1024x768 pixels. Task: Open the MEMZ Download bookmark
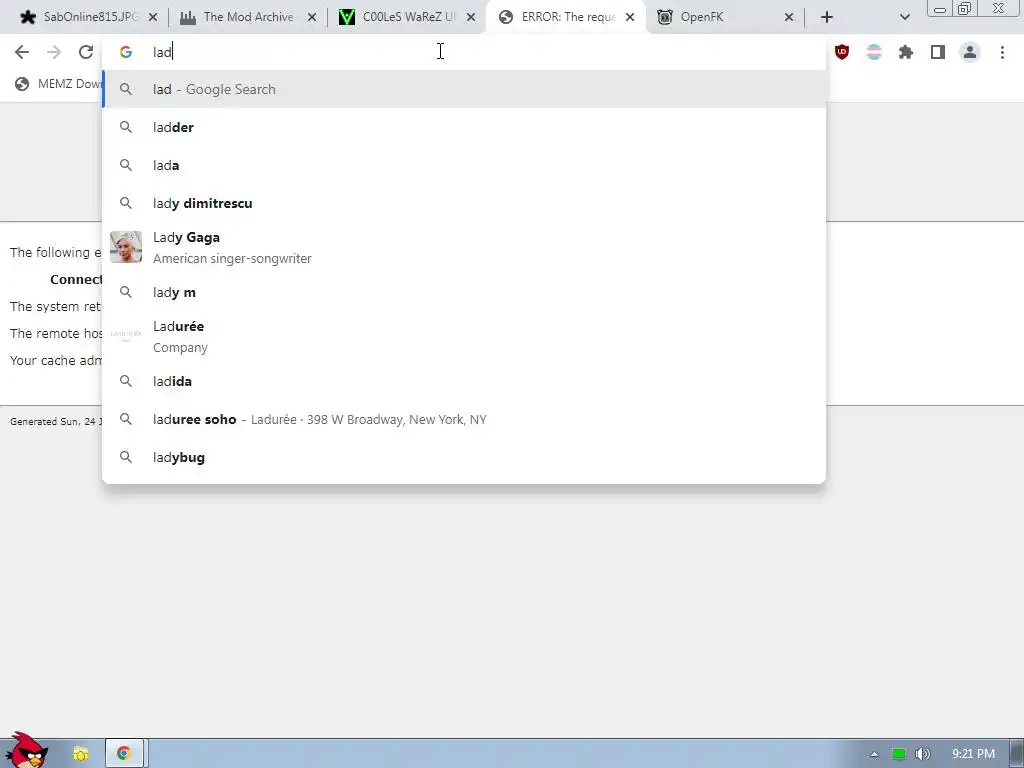pyautogui.click(x=59, y=84)
